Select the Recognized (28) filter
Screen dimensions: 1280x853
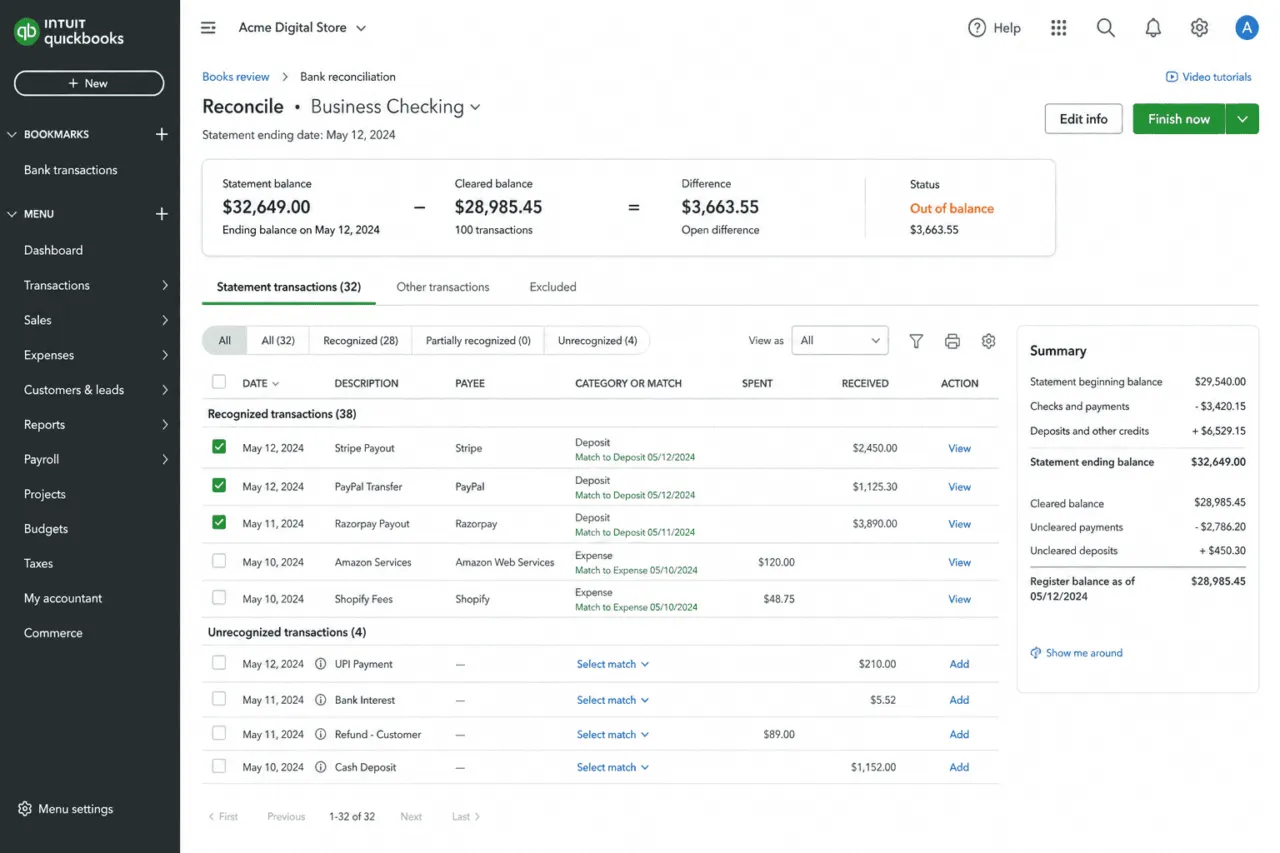pos(360,341)
